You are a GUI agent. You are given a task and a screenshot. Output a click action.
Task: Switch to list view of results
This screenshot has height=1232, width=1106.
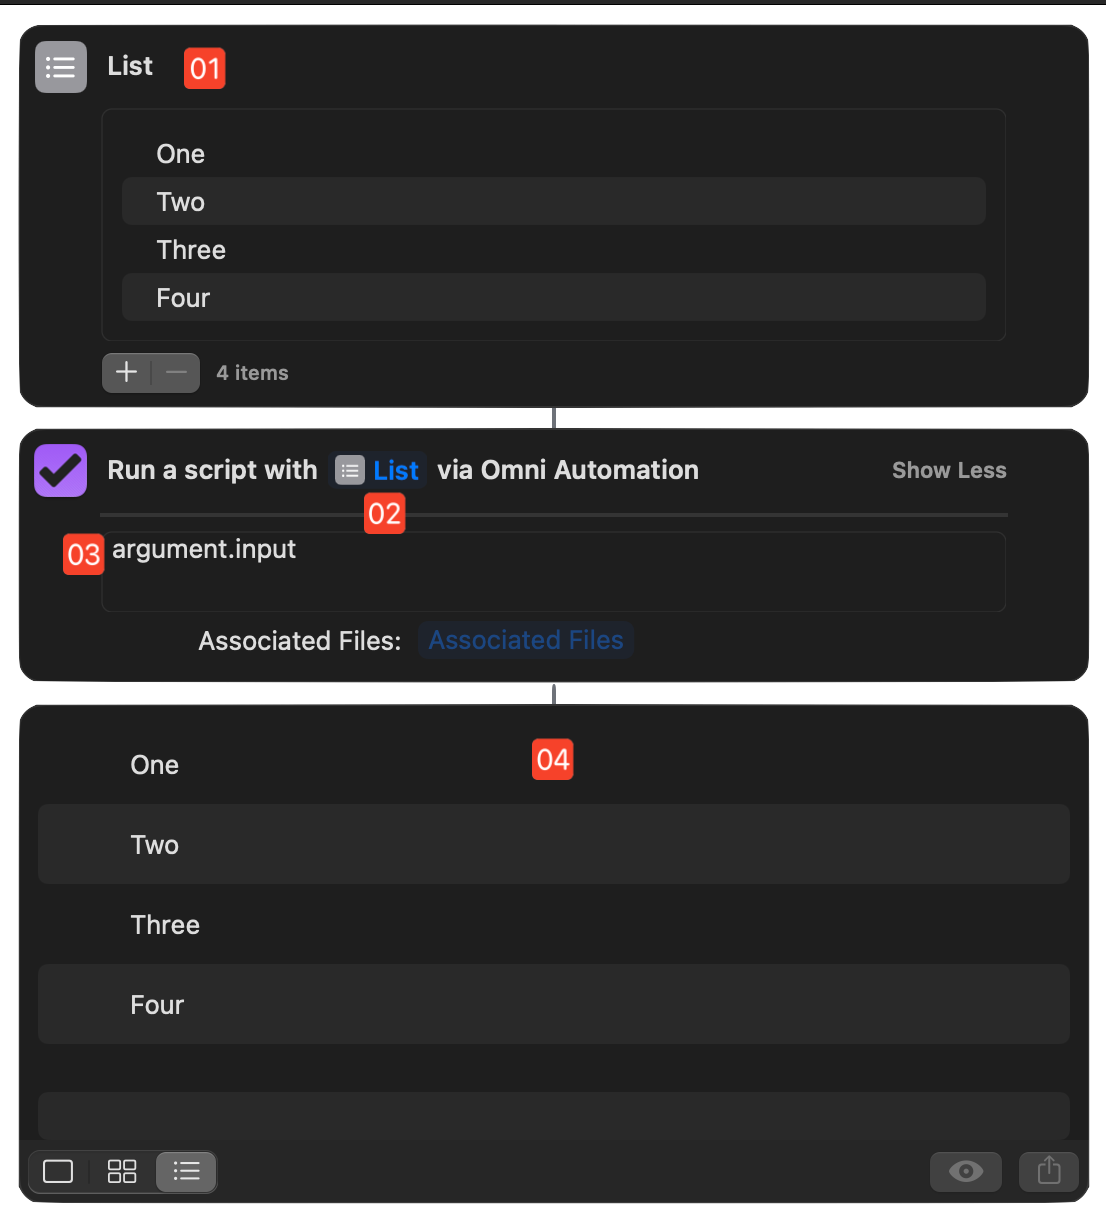pyautogui.click(x=186, y=1171)
